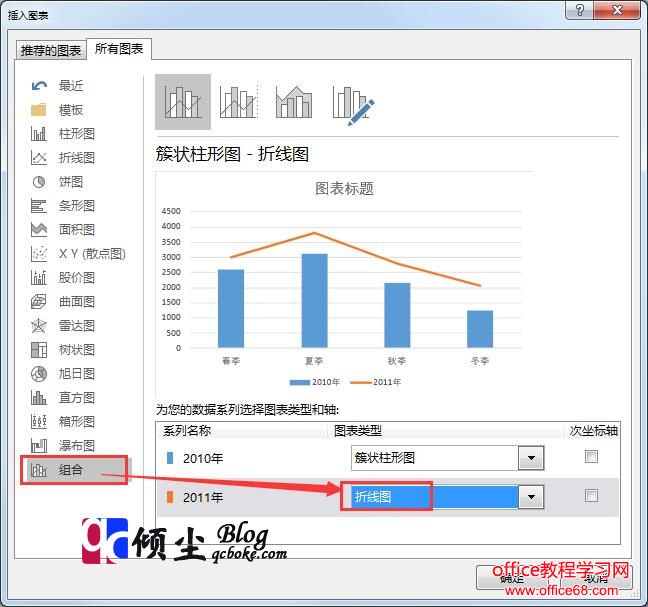Screen dimensions: 648x607
Task: Click the 夏季 column in chart preview
Action: [x=314, y=300]
